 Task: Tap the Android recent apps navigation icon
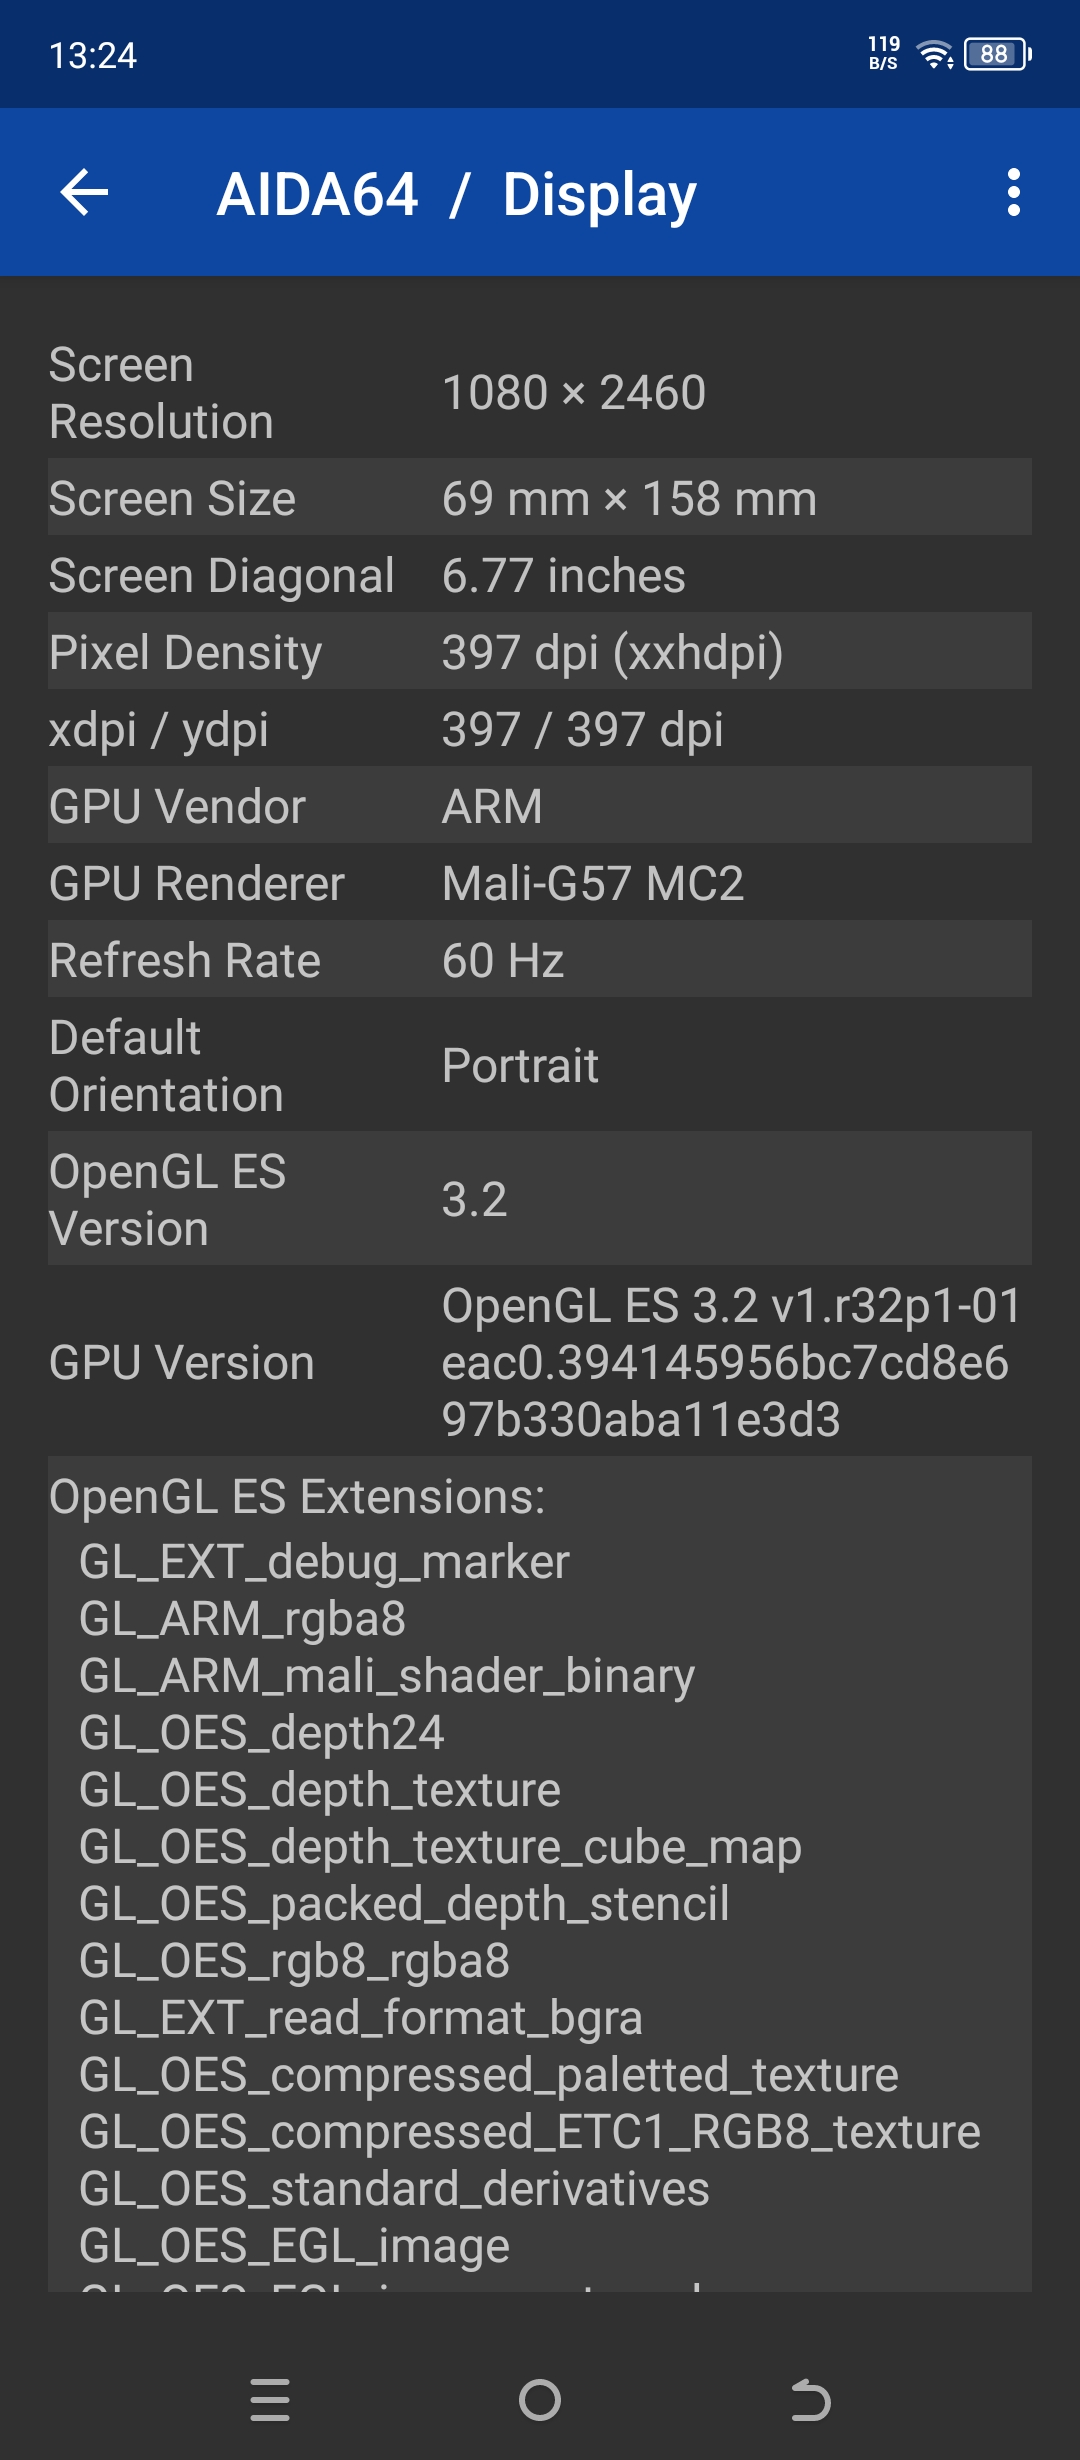coord(270,2400)
